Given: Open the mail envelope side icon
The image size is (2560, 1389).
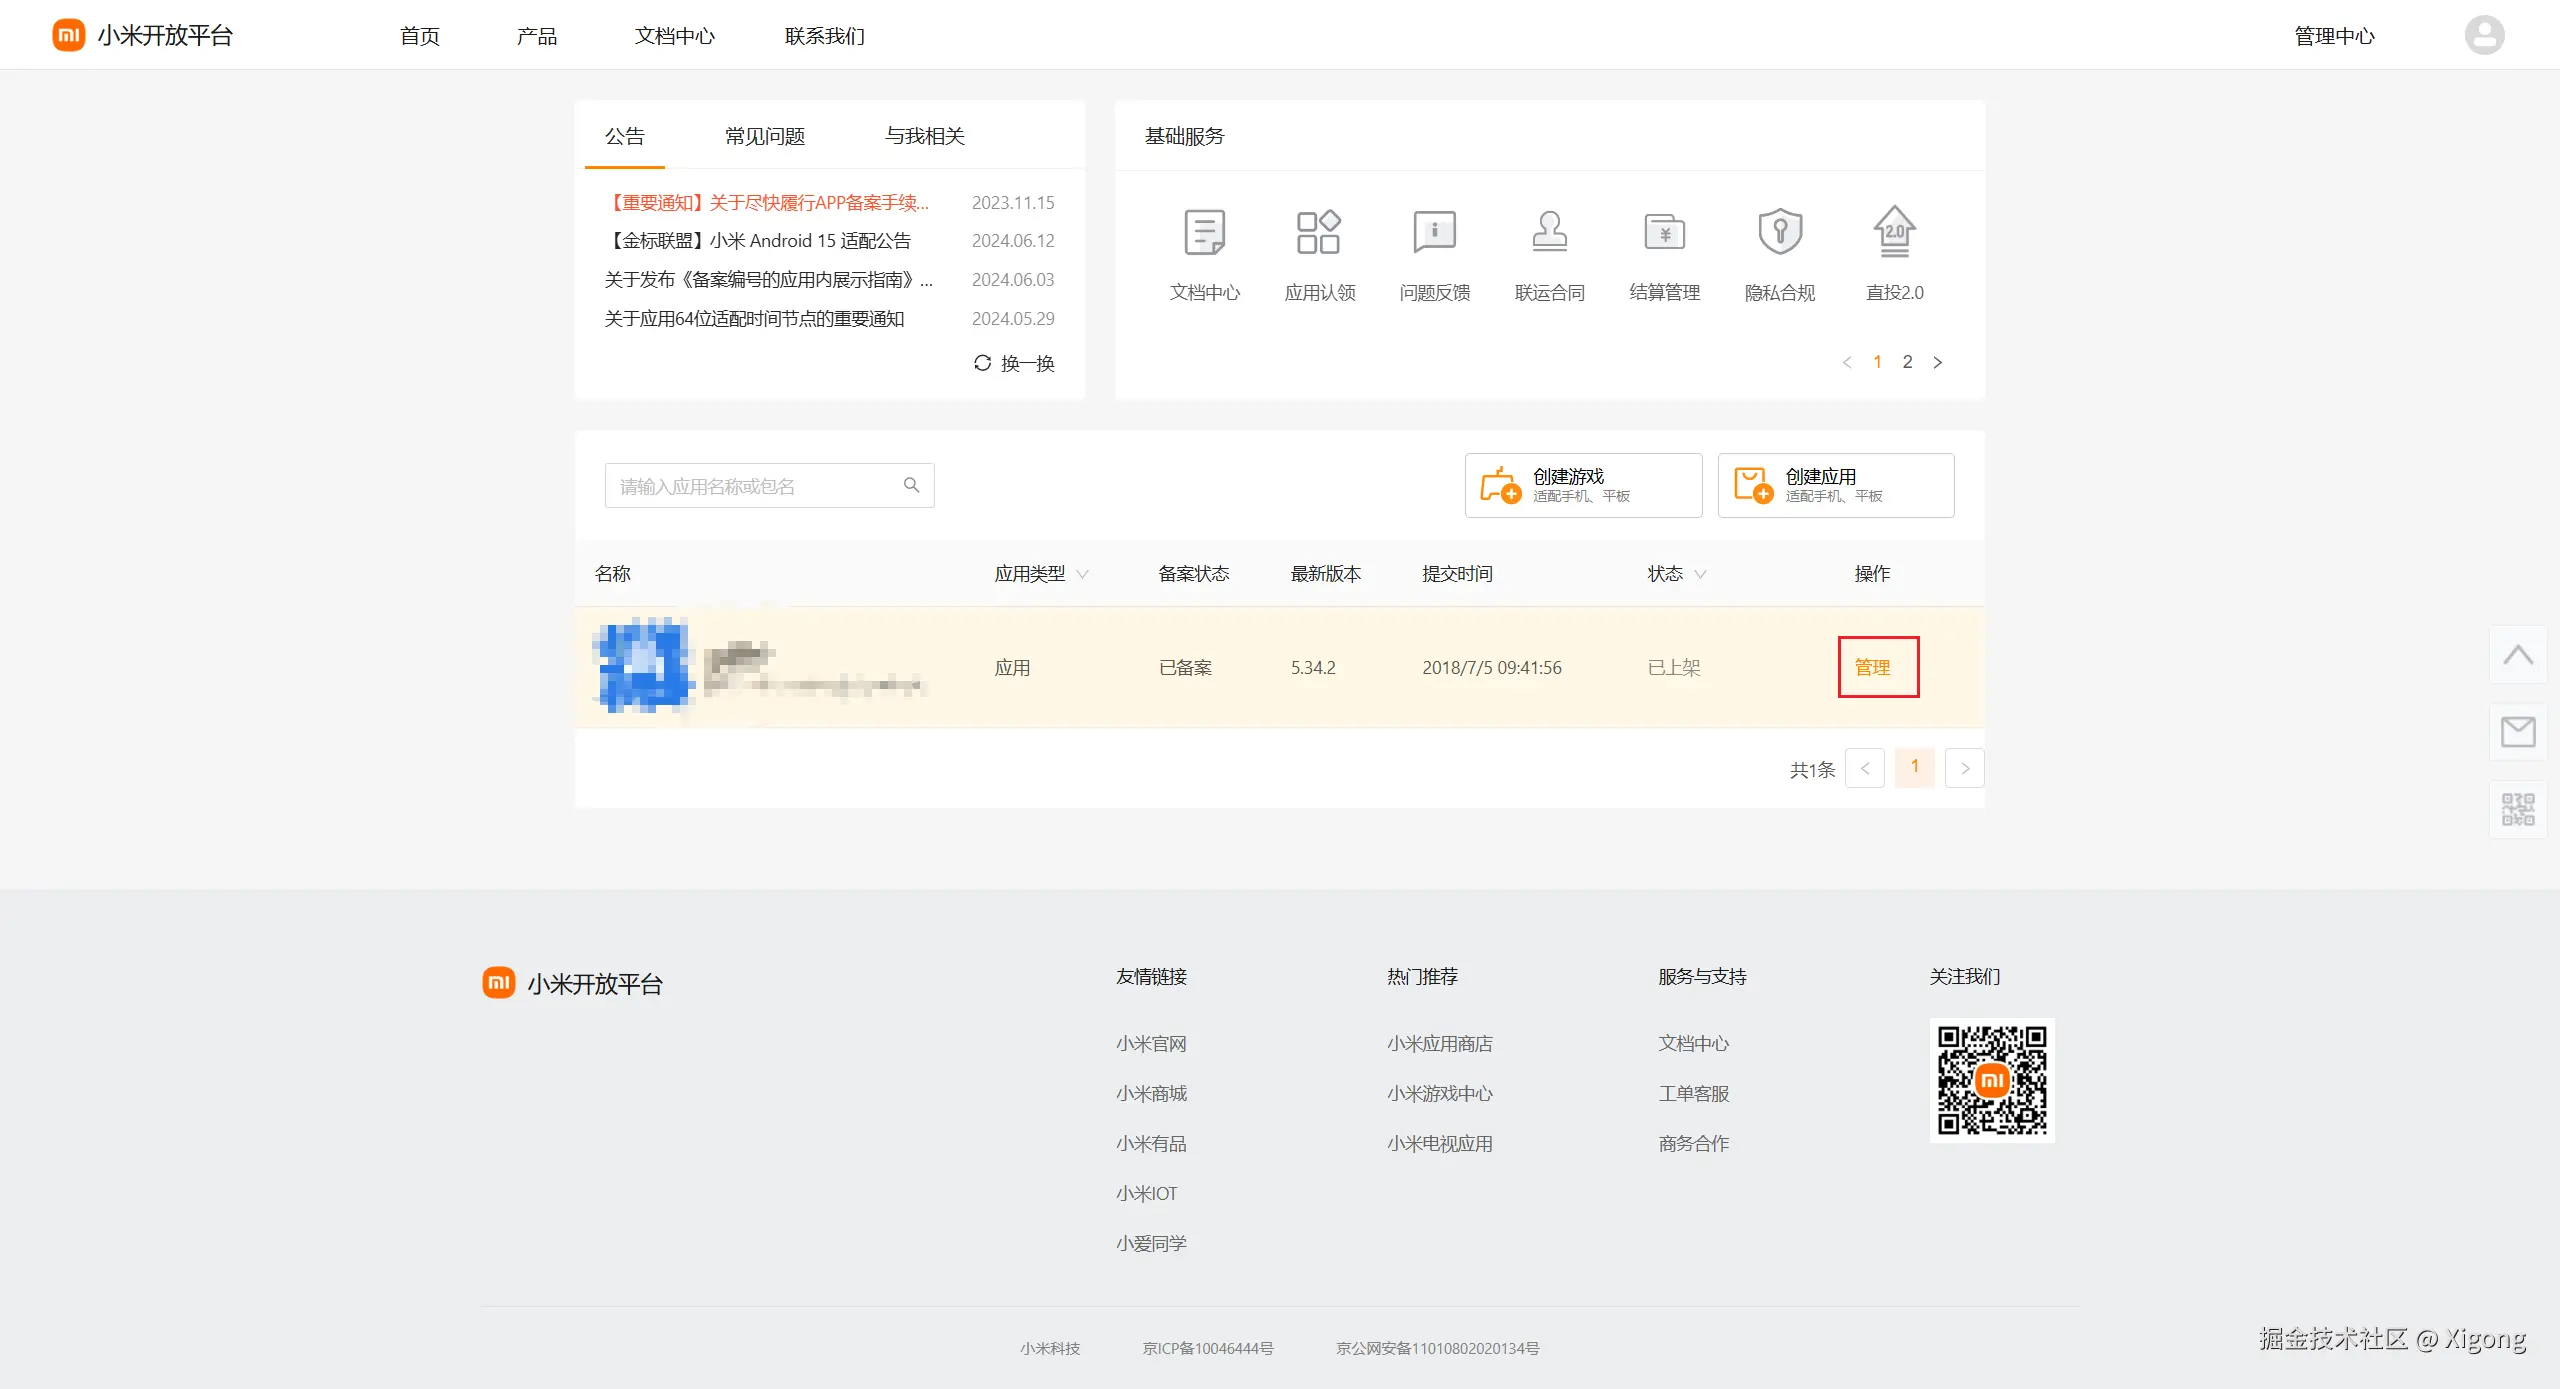Looking at the screenshot, I should pos(2517,732).
